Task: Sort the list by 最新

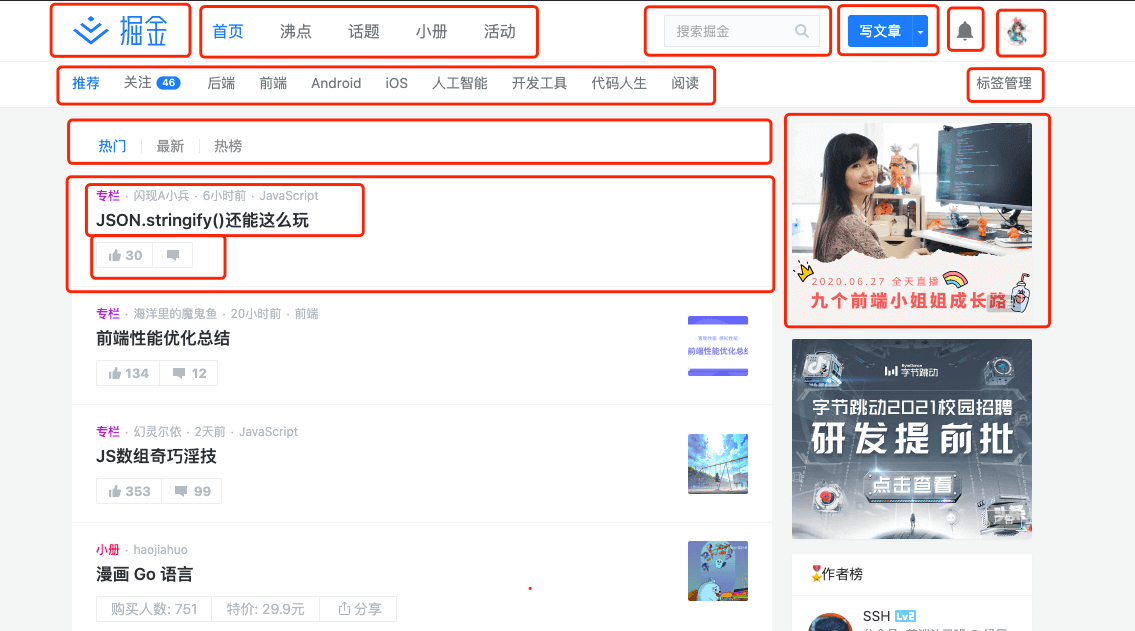Action: [170, 146]
